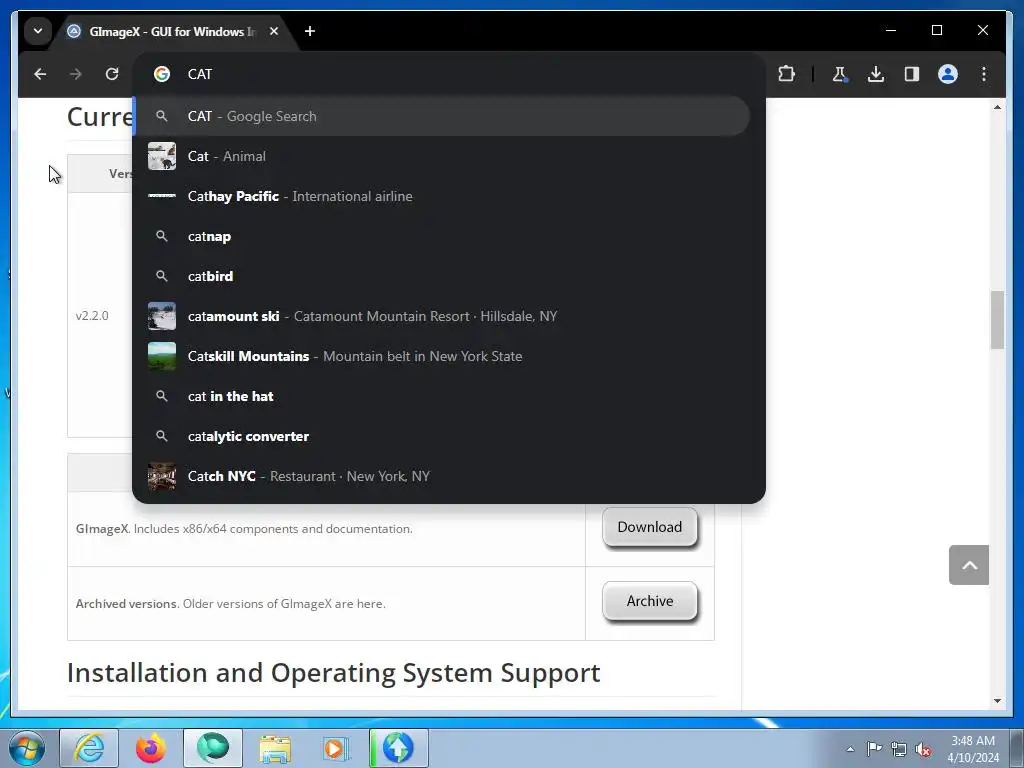Open the Windows Start button
Viewport: 1024px width, 768px height.
tap(27, 748)
